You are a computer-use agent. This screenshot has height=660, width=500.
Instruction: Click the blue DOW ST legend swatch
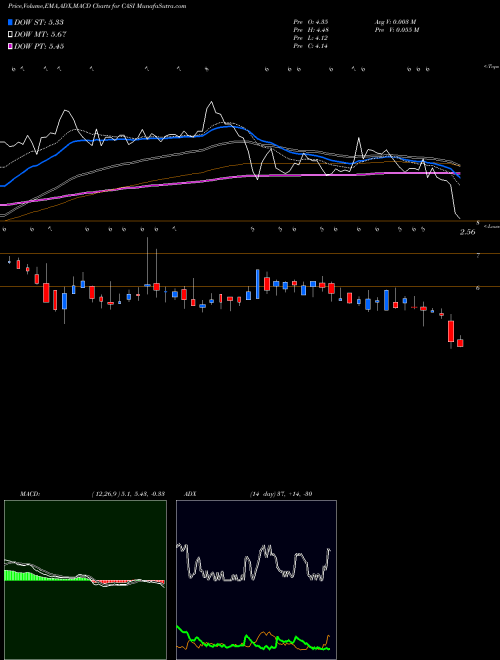[10, 22]
